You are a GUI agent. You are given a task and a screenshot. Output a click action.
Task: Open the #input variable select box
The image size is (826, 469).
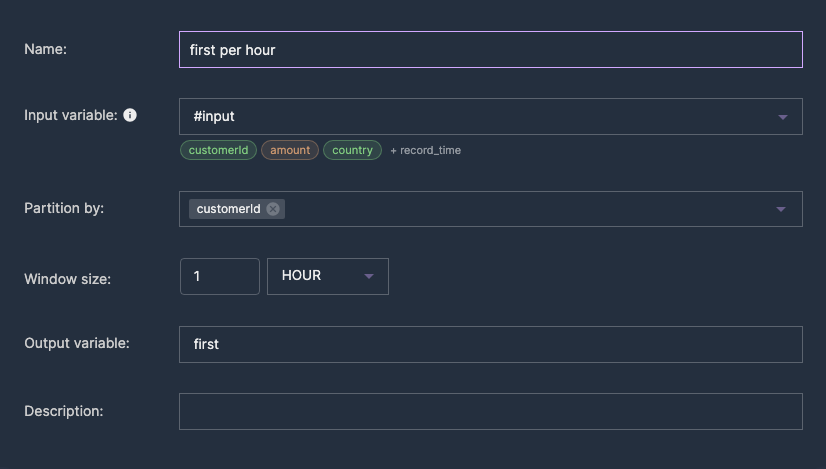(490, 116)
